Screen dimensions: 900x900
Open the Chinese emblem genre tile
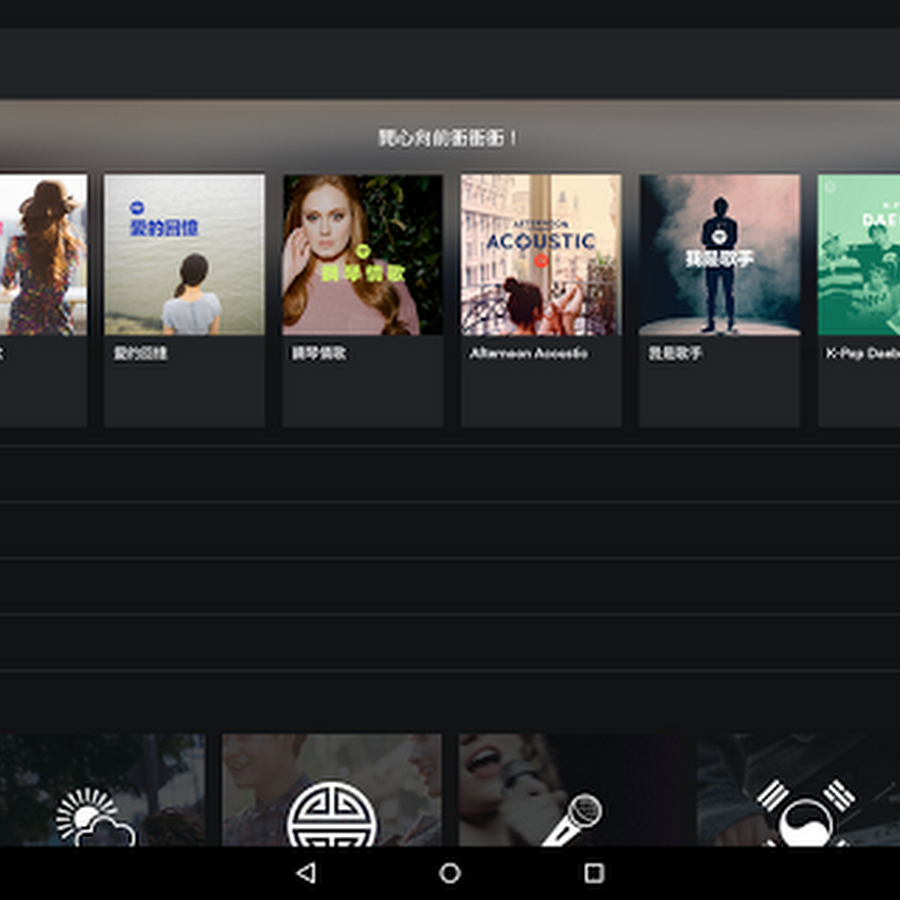coord(332,790)
